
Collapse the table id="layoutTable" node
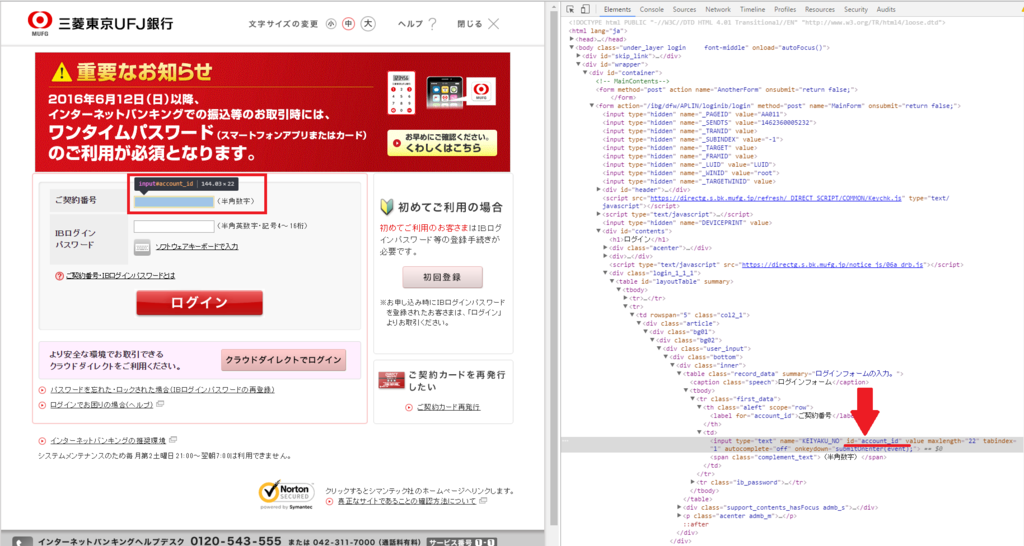[x=613, y=281]
